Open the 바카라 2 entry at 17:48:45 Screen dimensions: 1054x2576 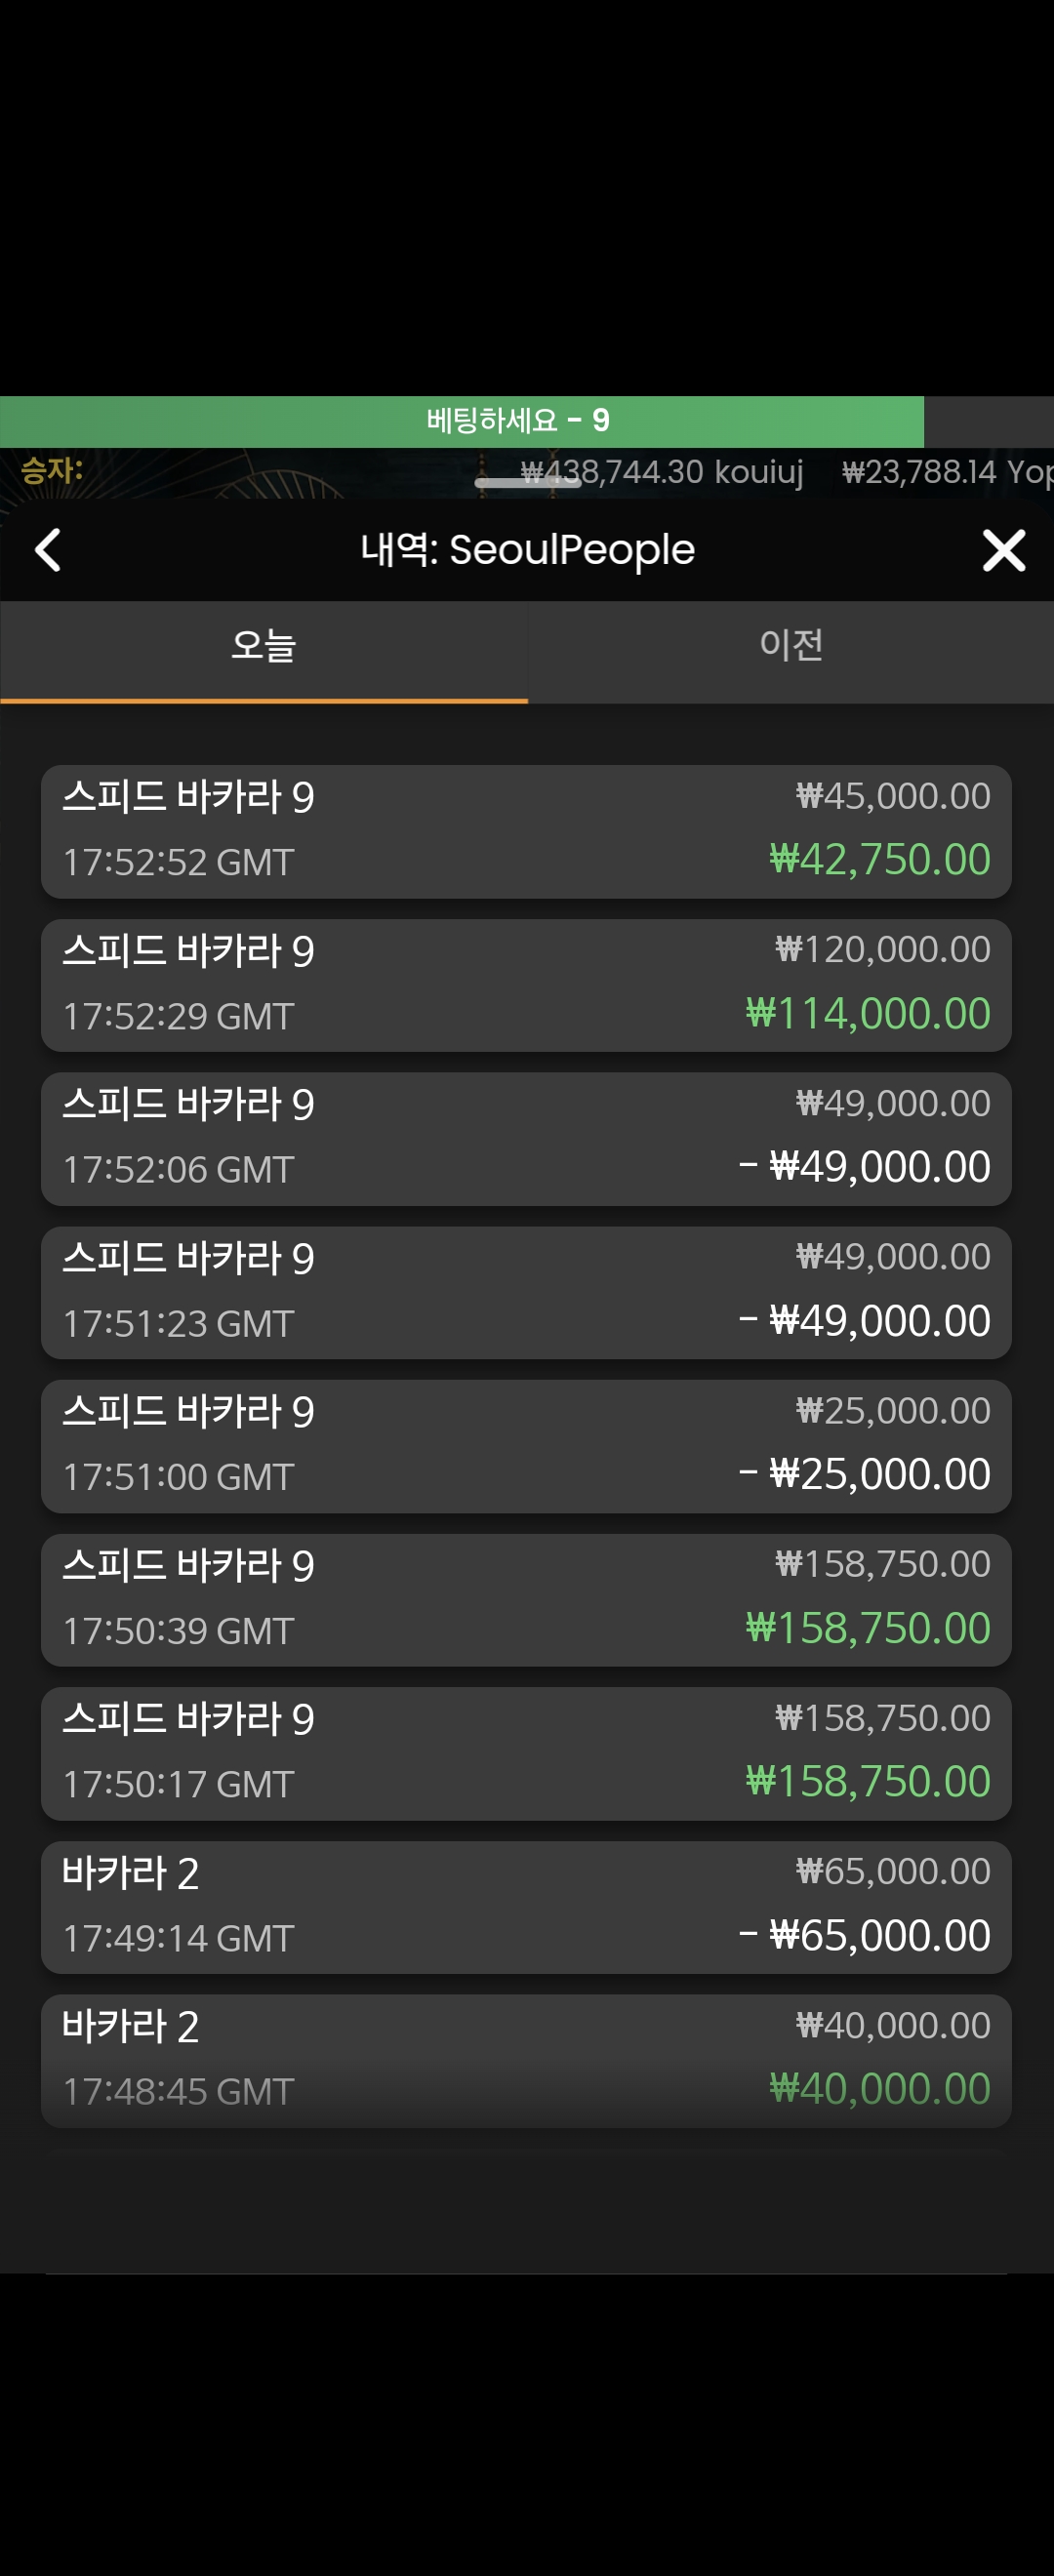click(x=526, y=2060)
